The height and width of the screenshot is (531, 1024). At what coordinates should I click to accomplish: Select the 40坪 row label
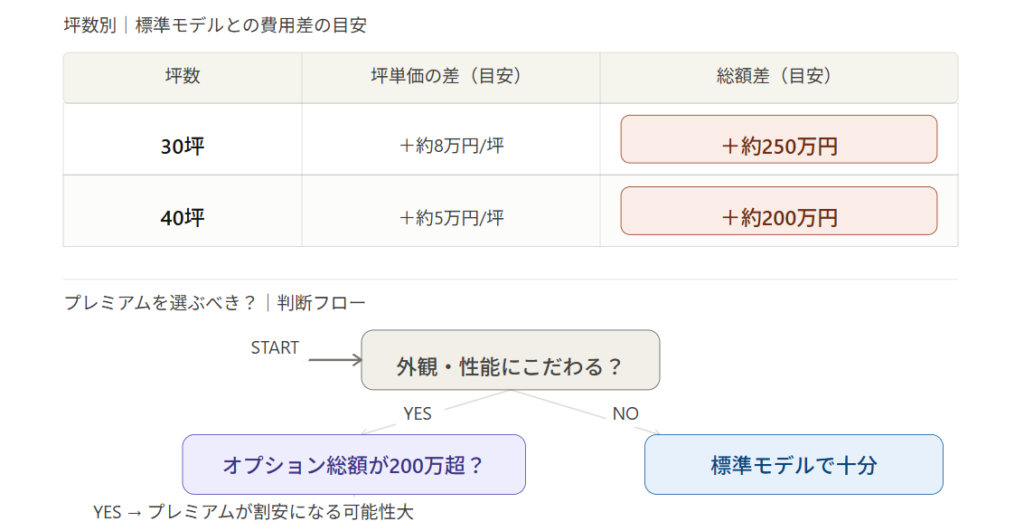tap(182, 217)
